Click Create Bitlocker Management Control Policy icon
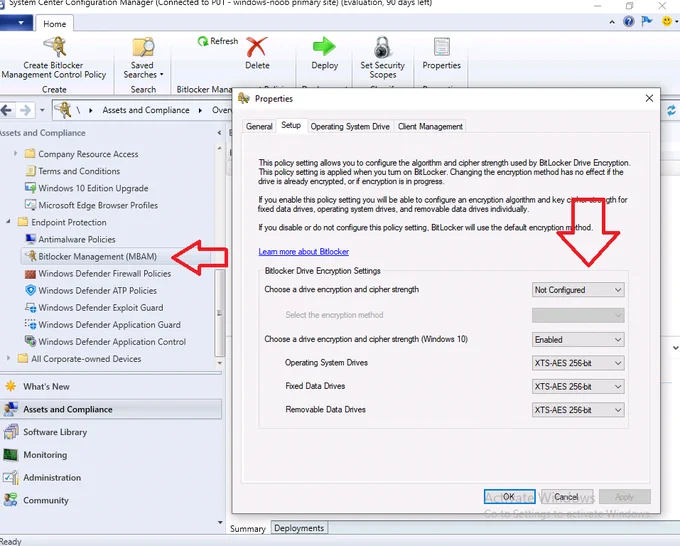 54,47
